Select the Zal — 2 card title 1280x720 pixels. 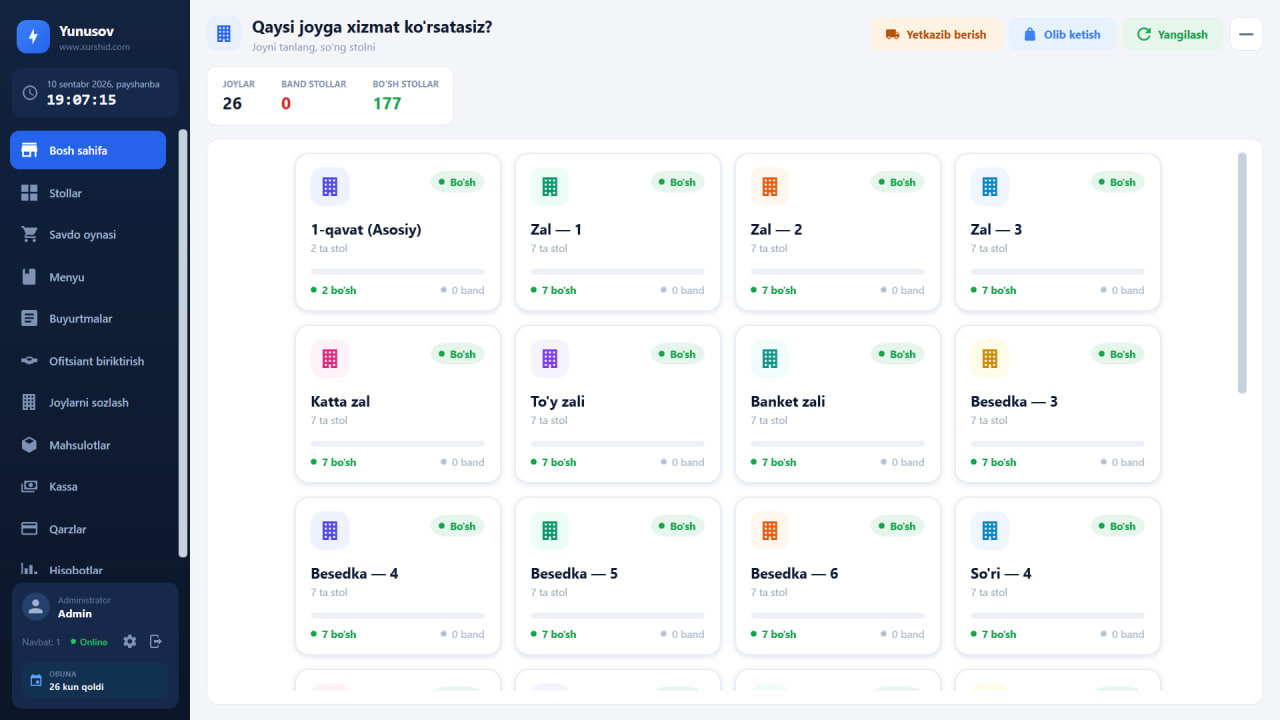point(776,229)
